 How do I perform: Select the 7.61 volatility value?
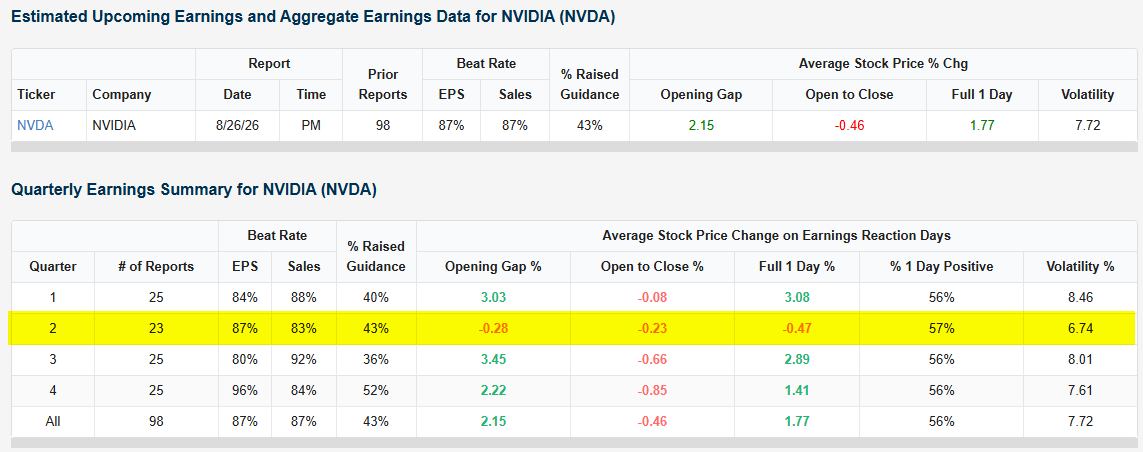[1082, 390]
